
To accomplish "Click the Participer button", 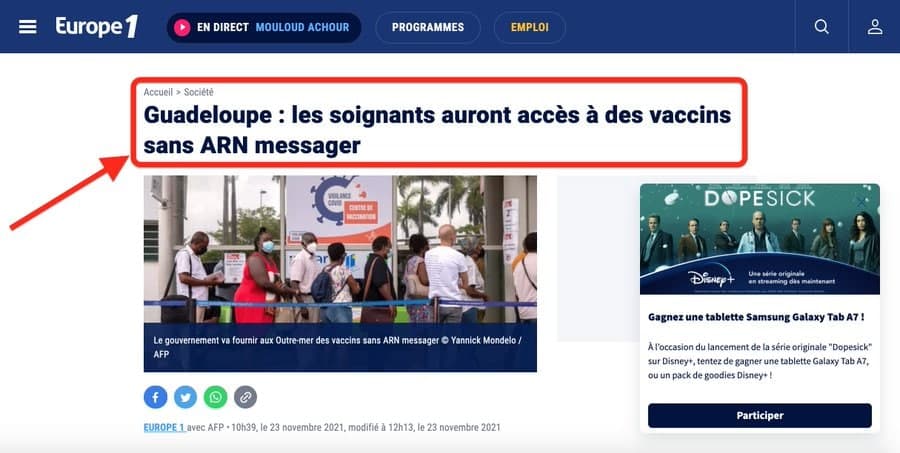I will 759,416.
